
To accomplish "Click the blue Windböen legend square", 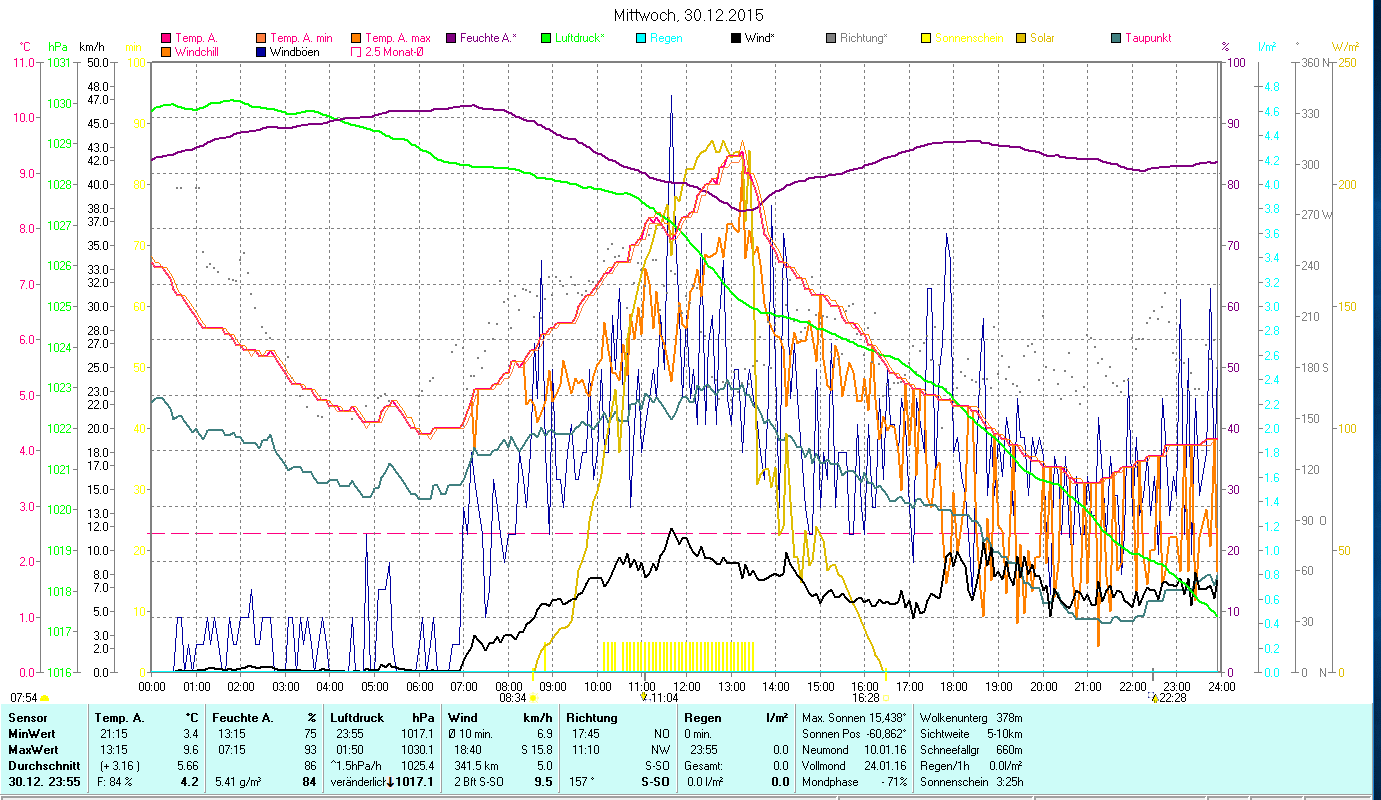I will point(260,52).
